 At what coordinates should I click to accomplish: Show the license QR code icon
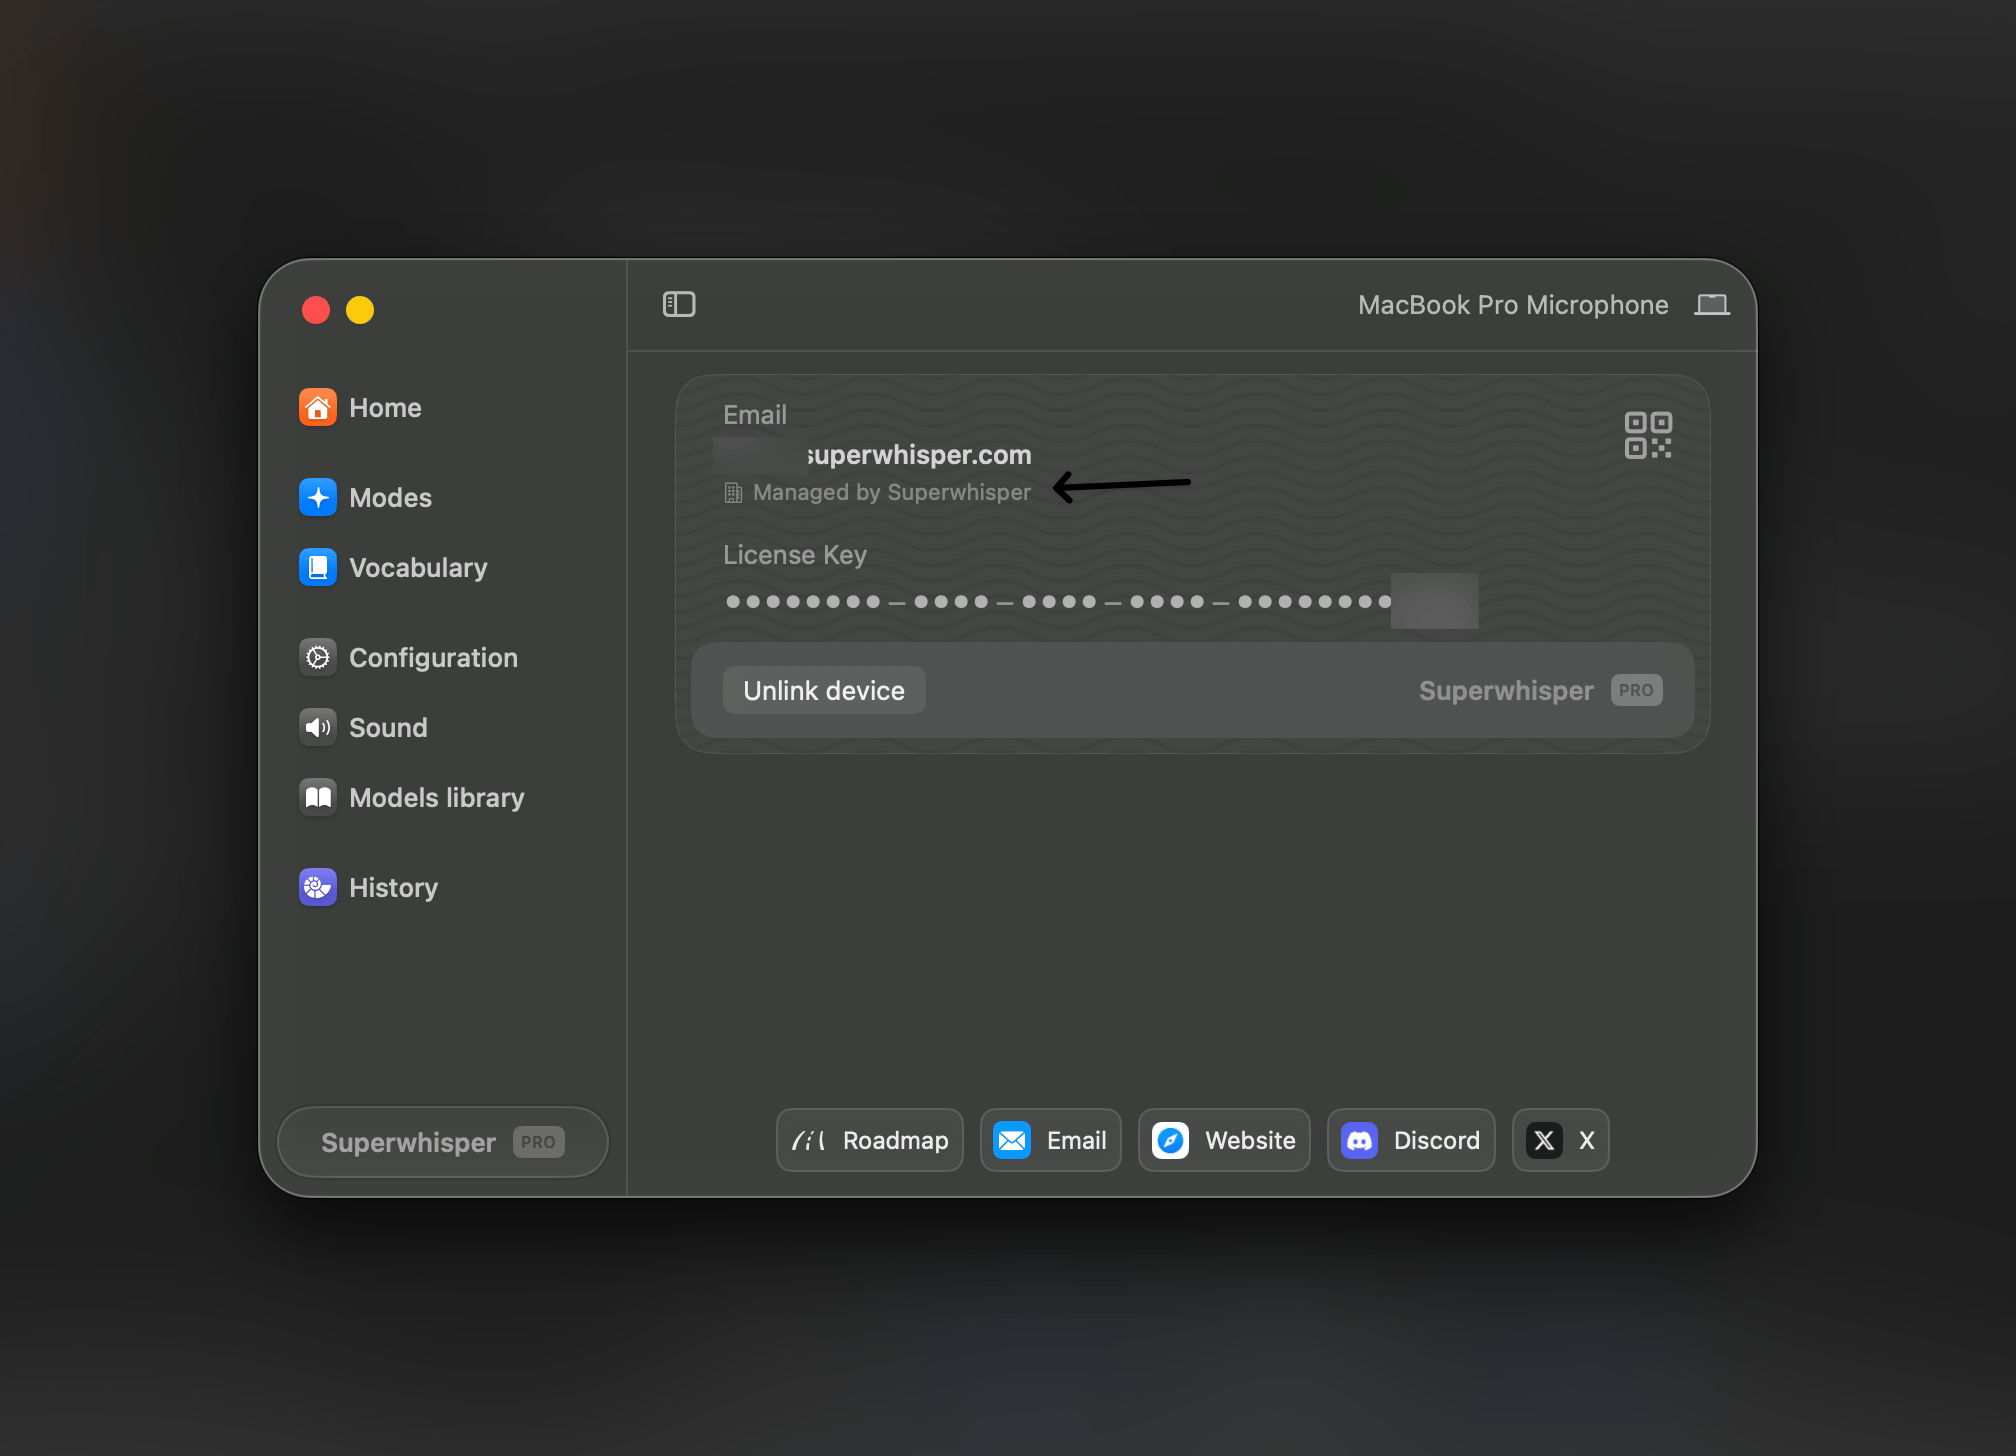1648,435
